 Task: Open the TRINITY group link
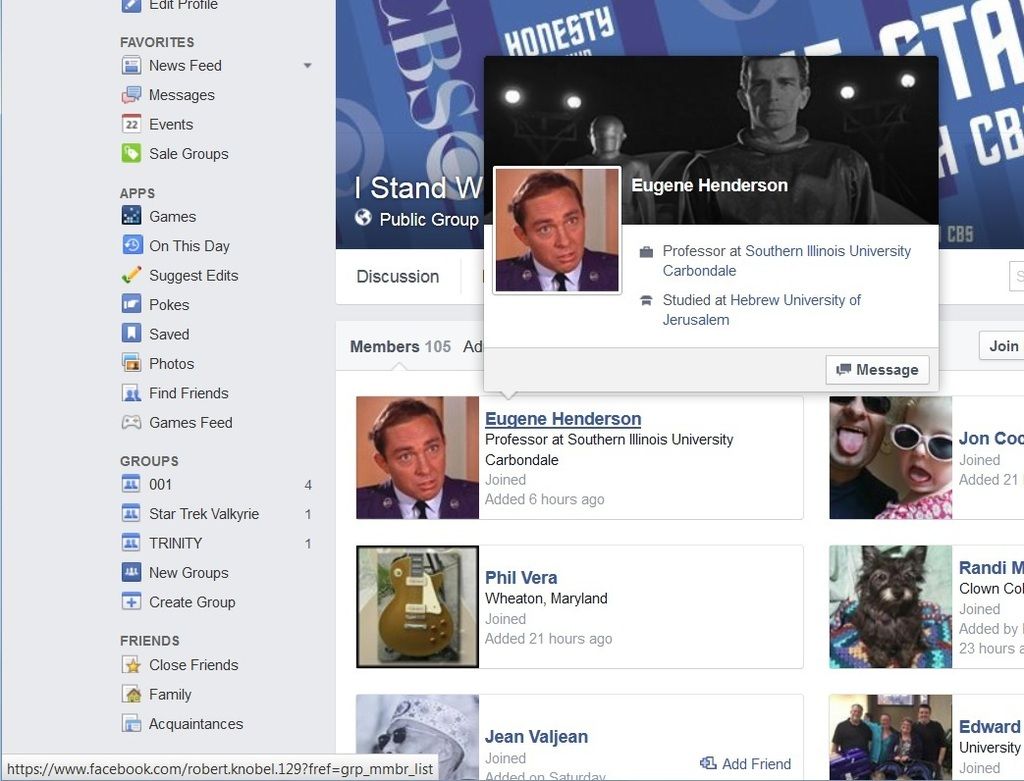click(176, 543)
